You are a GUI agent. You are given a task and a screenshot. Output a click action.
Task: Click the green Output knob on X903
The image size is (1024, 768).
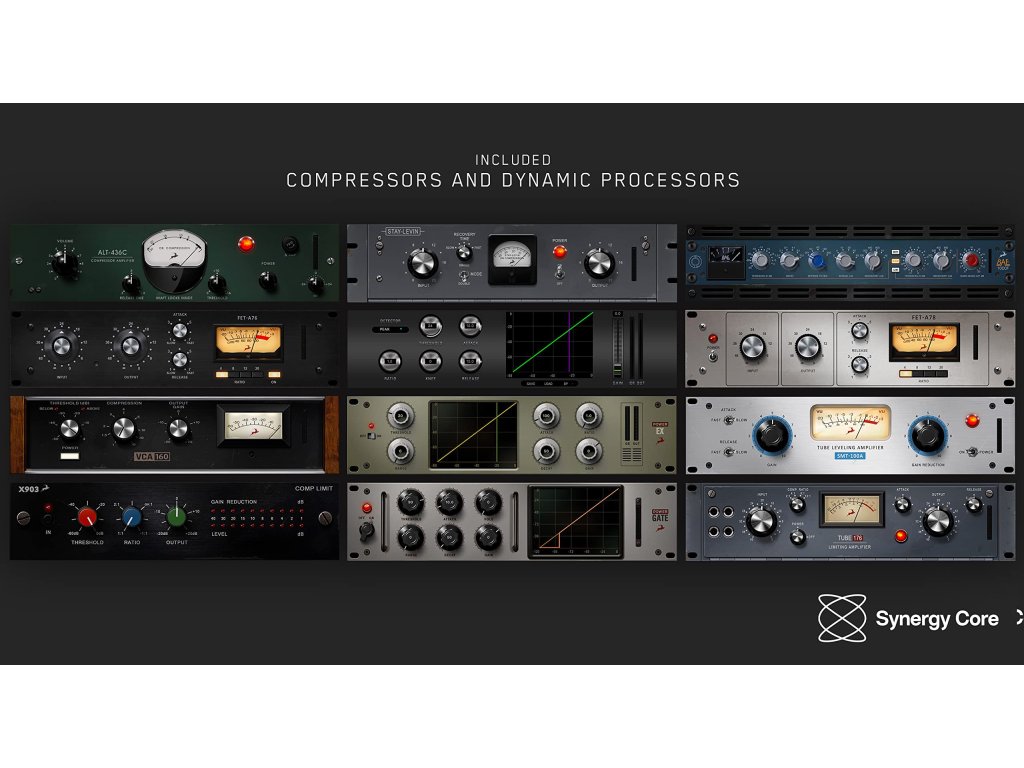click(176, 517)
